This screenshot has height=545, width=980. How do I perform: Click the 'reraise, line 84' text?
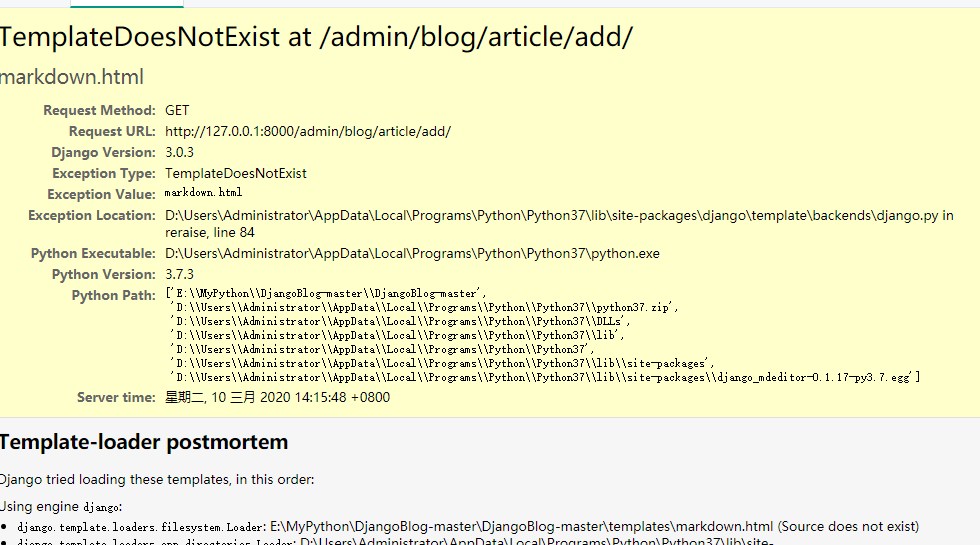tap(210, 232)
